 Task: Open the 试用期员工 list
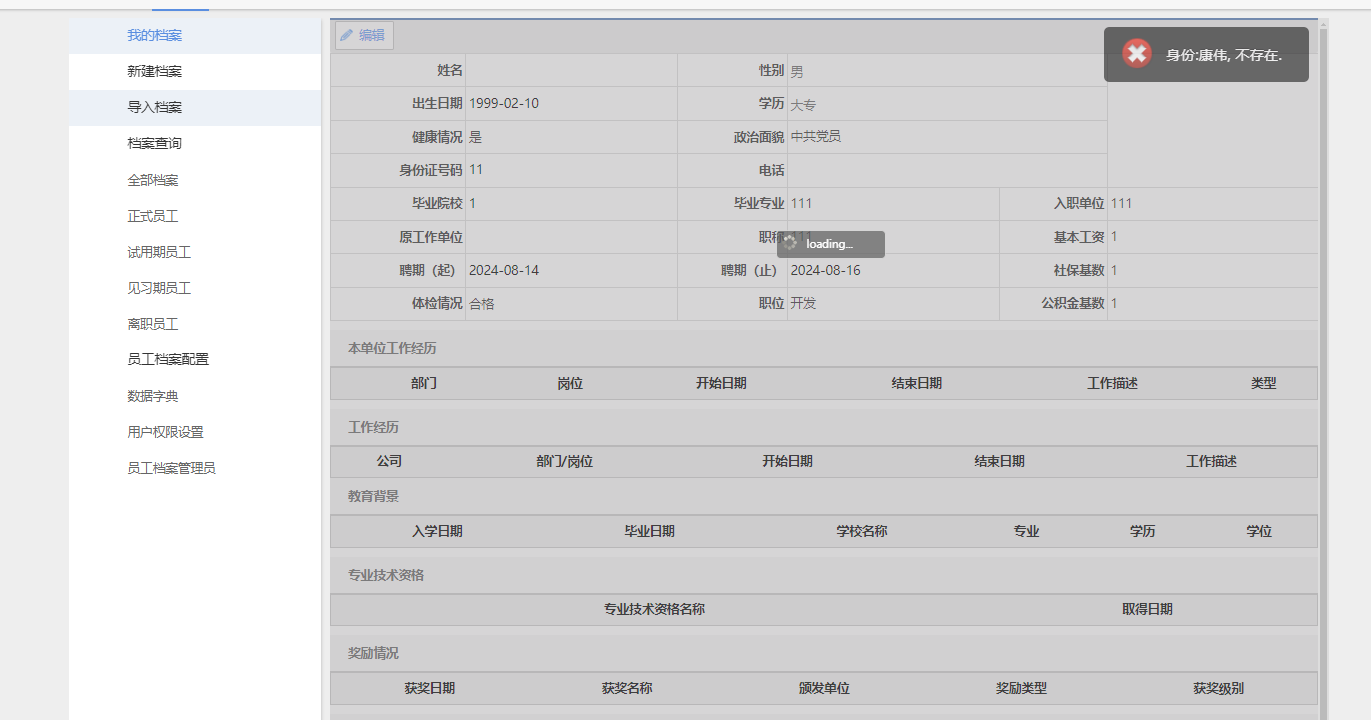click(159, 252)
